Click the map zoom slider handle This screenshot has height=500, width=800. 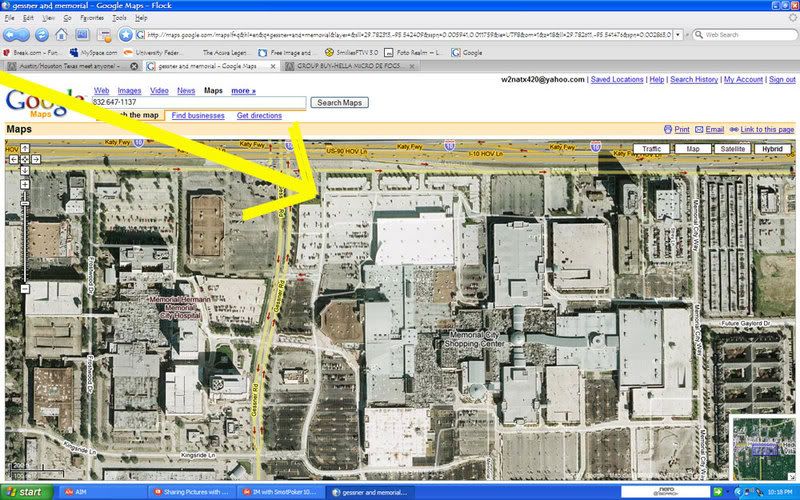click(26, 205)
